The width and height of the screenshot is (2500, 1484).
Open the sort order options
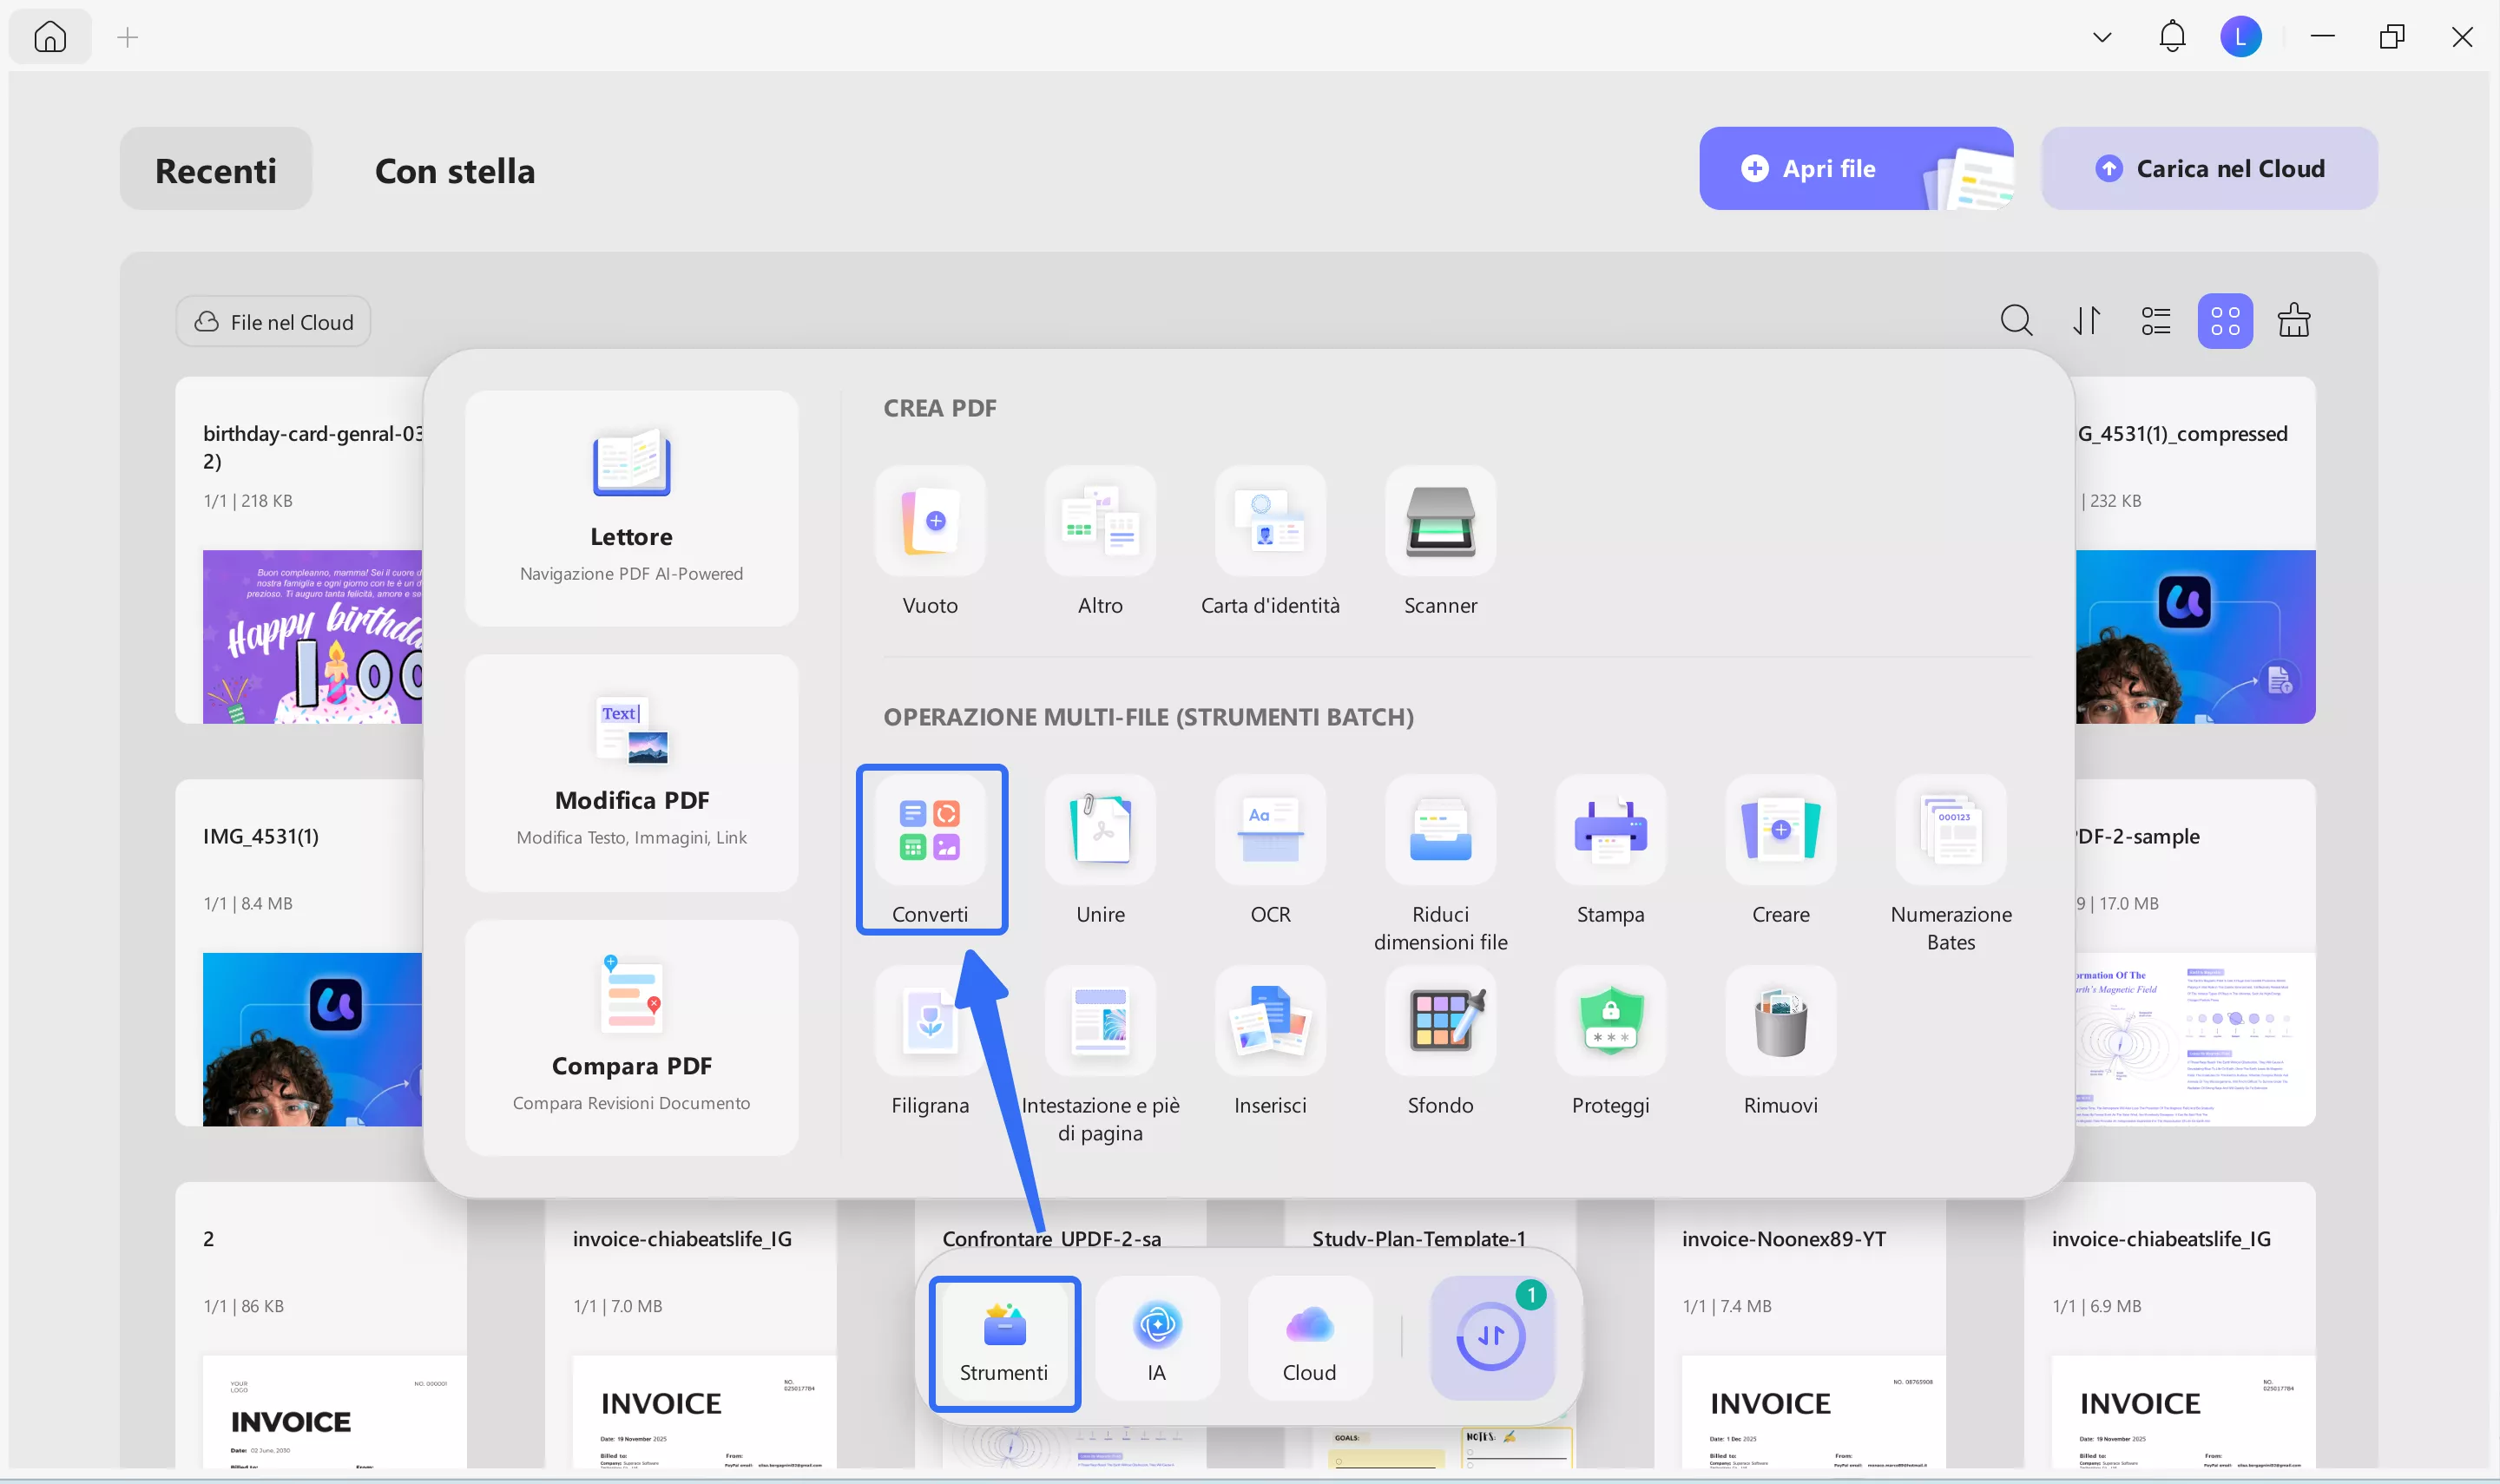click(x=2086, y=321)
